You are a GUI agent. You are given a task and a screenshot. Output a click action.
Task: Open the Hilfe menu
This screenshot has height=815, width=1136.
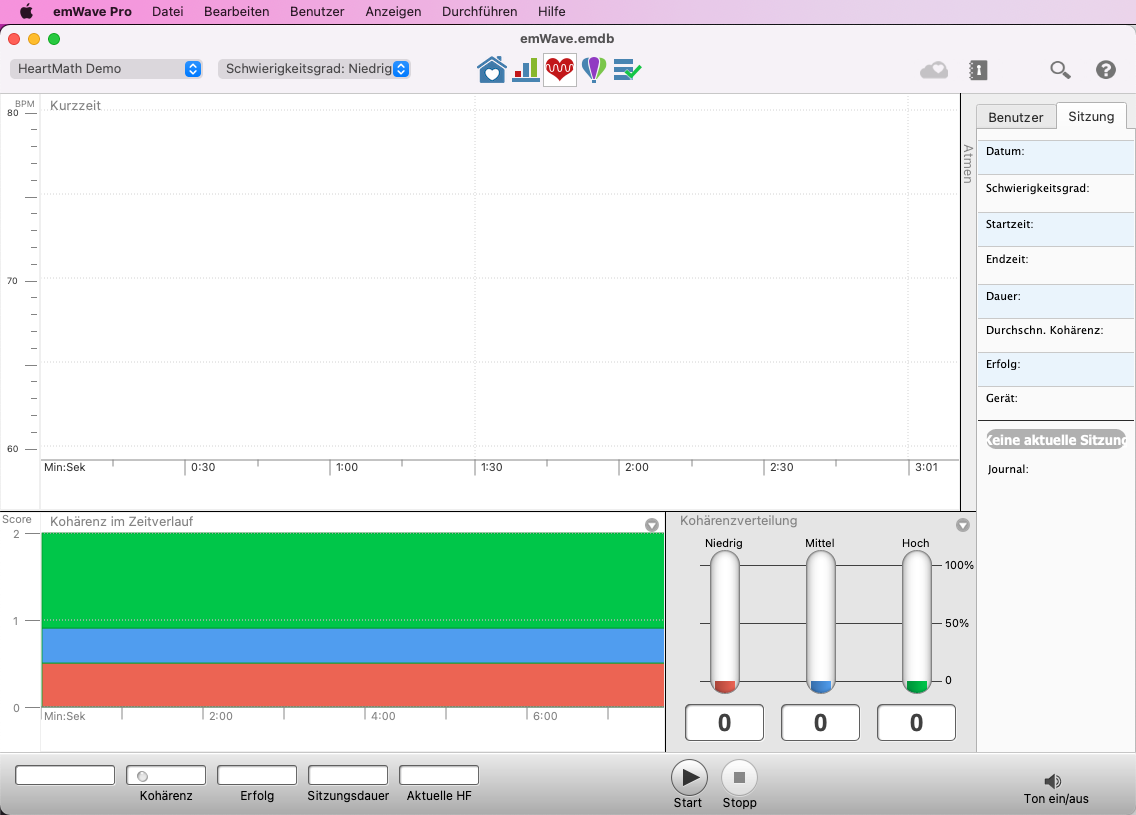[x=551, y=12]
